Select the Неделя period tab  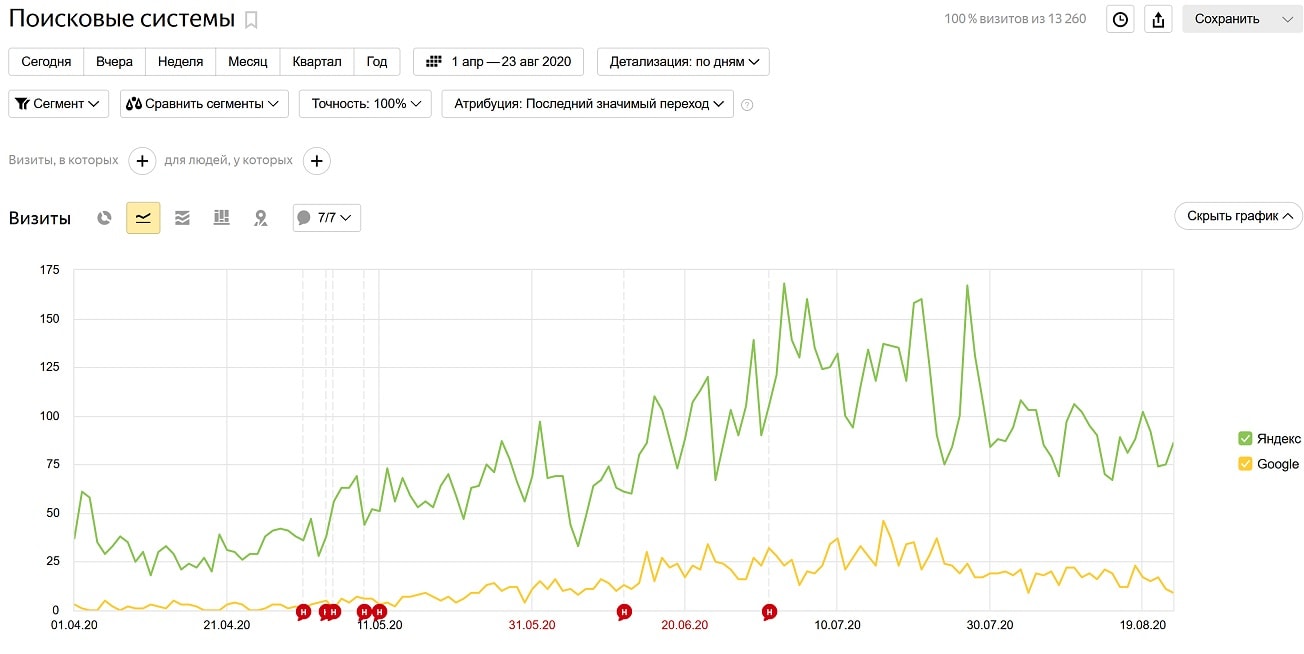(180, 62)
